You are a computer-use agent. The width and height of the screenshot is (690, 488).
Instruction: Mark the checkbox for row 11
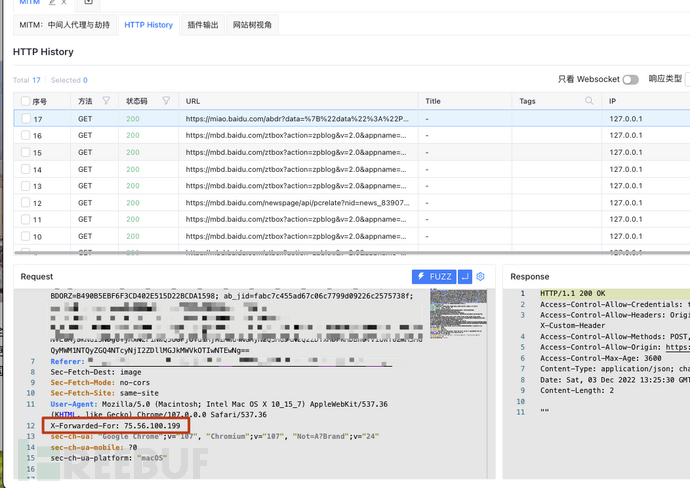(x=26, y=219)
